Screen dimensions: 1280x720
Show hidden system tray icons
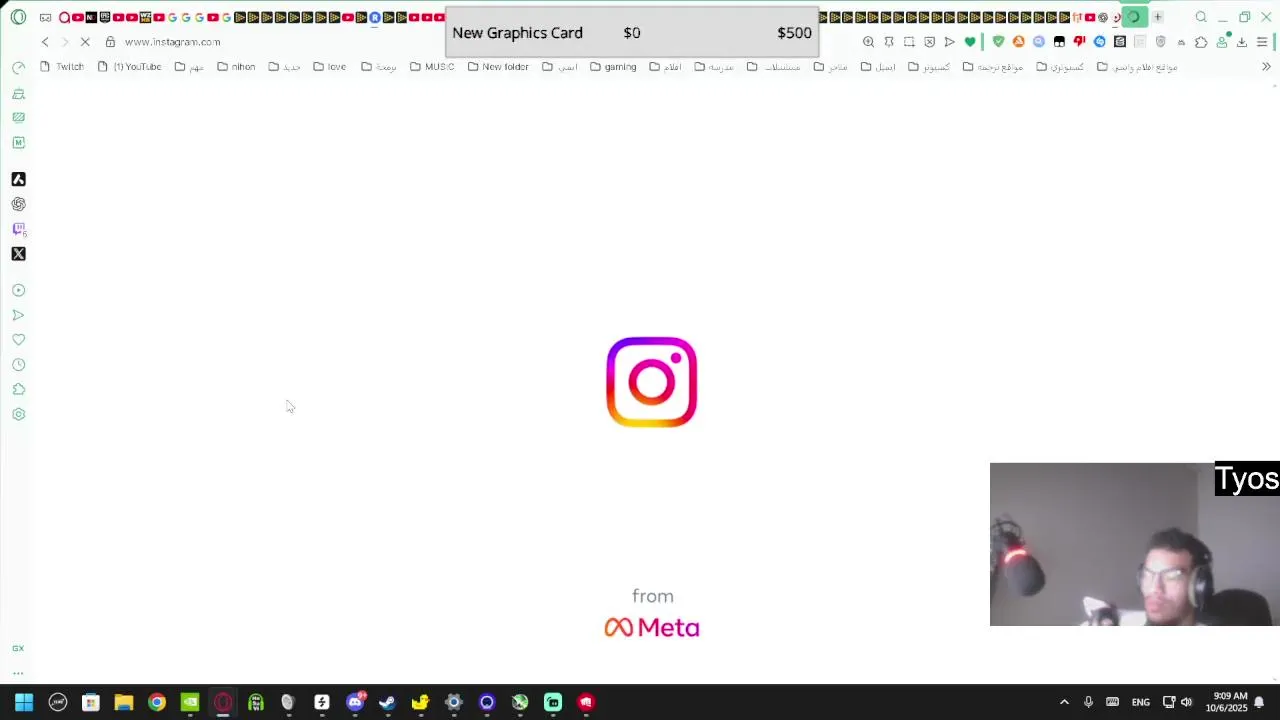[1064, 702]
